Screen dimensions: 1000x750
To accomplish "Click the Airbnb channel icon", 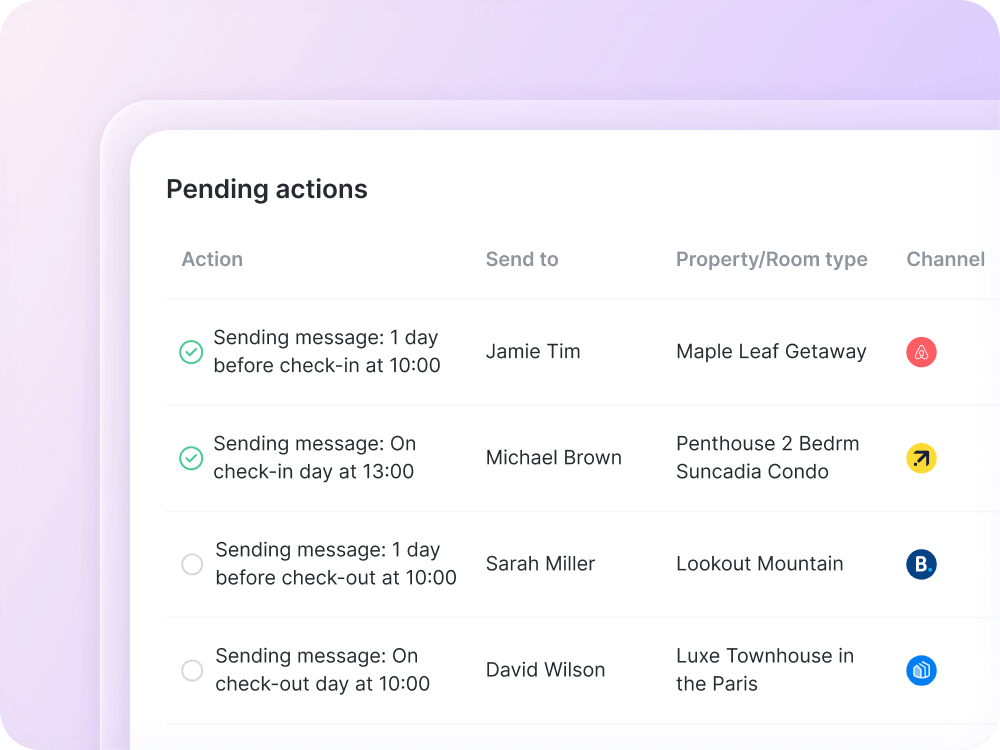I will [921, 352].
